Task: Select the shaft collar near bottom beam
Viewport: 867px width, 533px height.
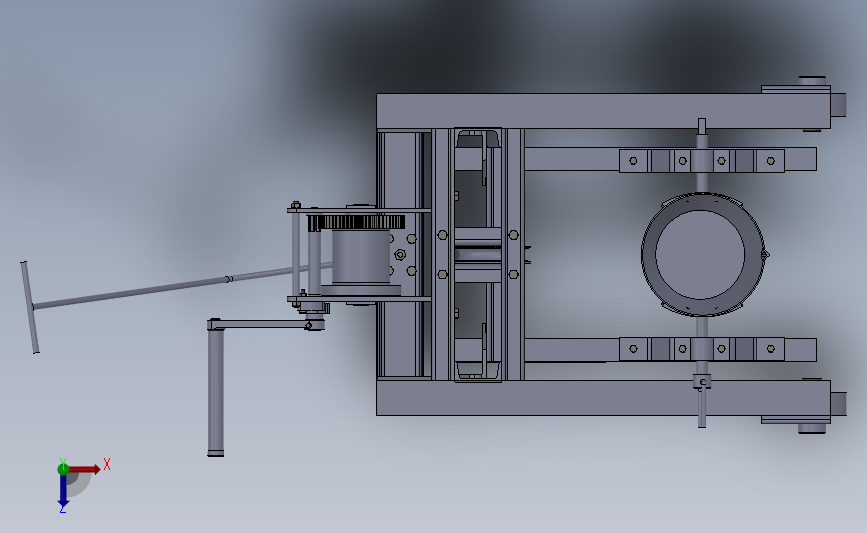Action: pos(702,382)
